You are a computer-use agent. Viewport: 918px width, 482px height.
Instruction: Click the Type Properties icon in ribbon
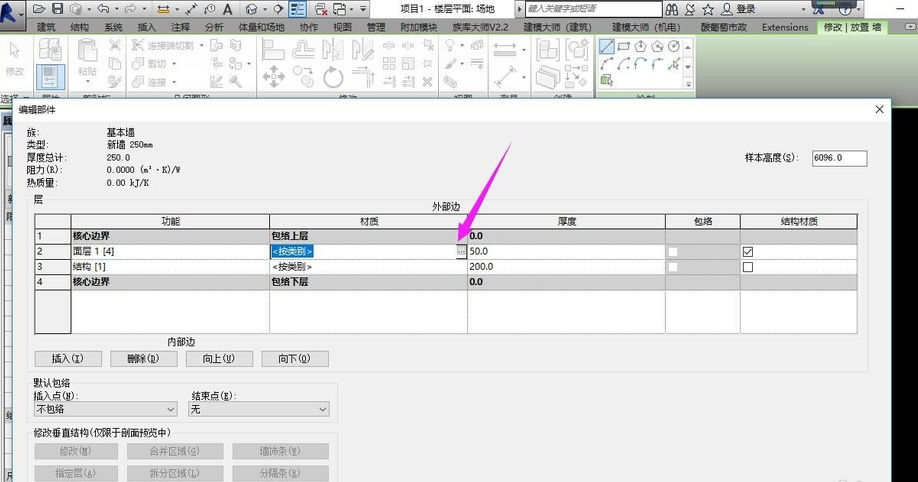point(50,50)
